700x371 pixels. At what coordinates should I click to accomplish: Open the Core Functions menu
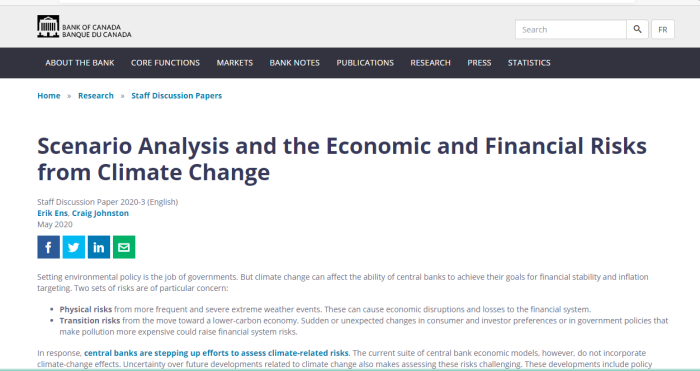tap(165, 63)
